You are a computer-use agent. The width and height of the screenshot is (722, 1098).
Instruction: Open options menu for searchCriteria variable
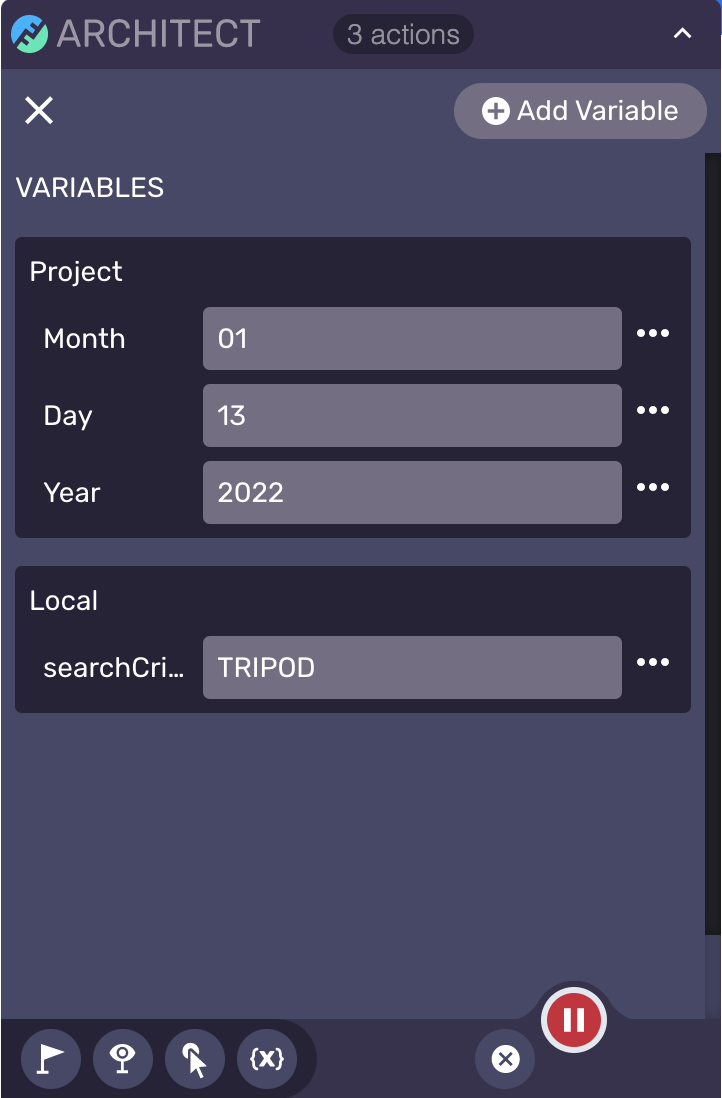(653, 662)
